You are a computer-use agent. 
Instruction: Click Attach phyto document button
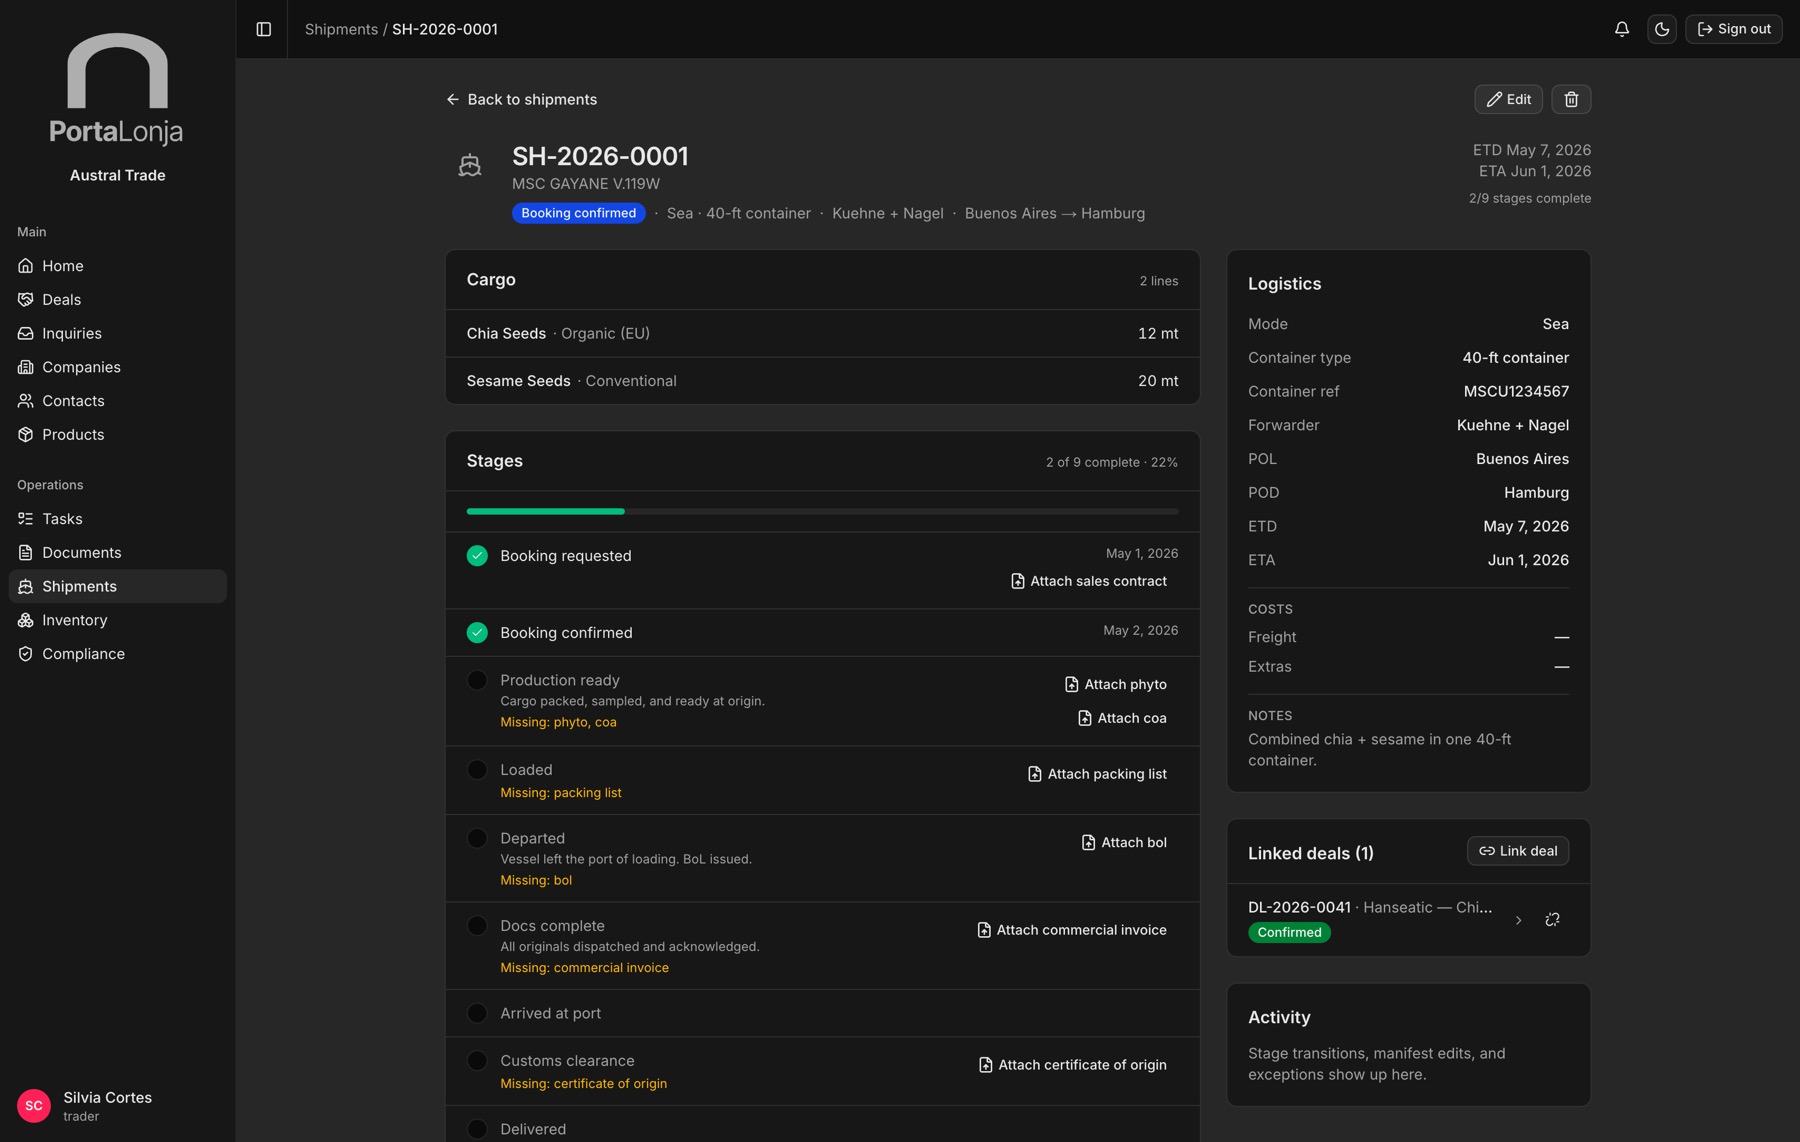1116,684
